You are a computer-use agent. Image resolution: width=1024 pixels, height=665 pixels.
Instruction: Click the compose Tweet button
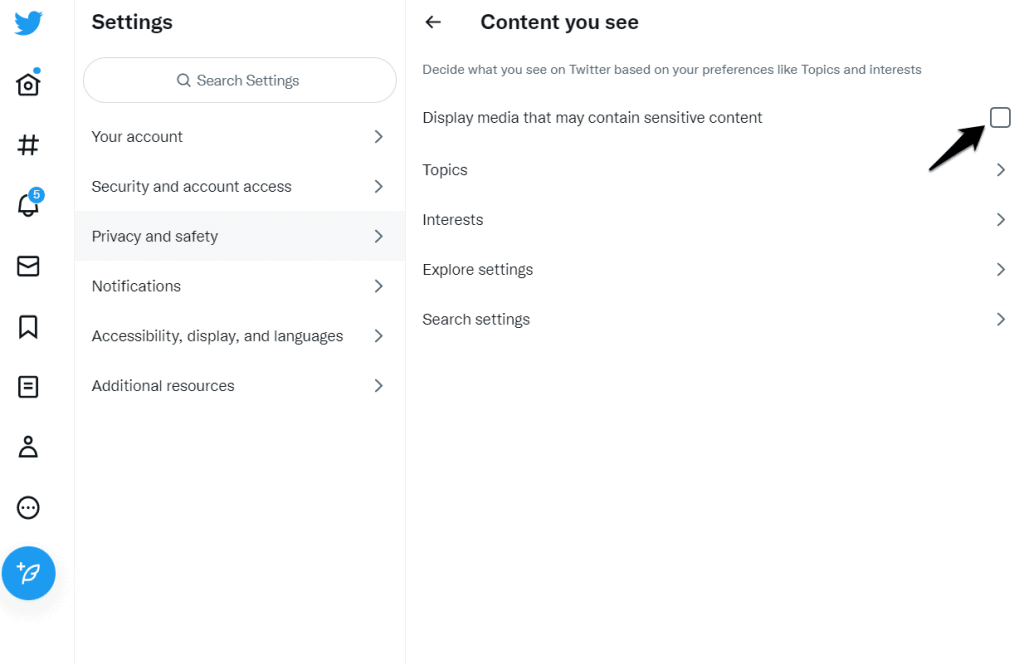28,573
